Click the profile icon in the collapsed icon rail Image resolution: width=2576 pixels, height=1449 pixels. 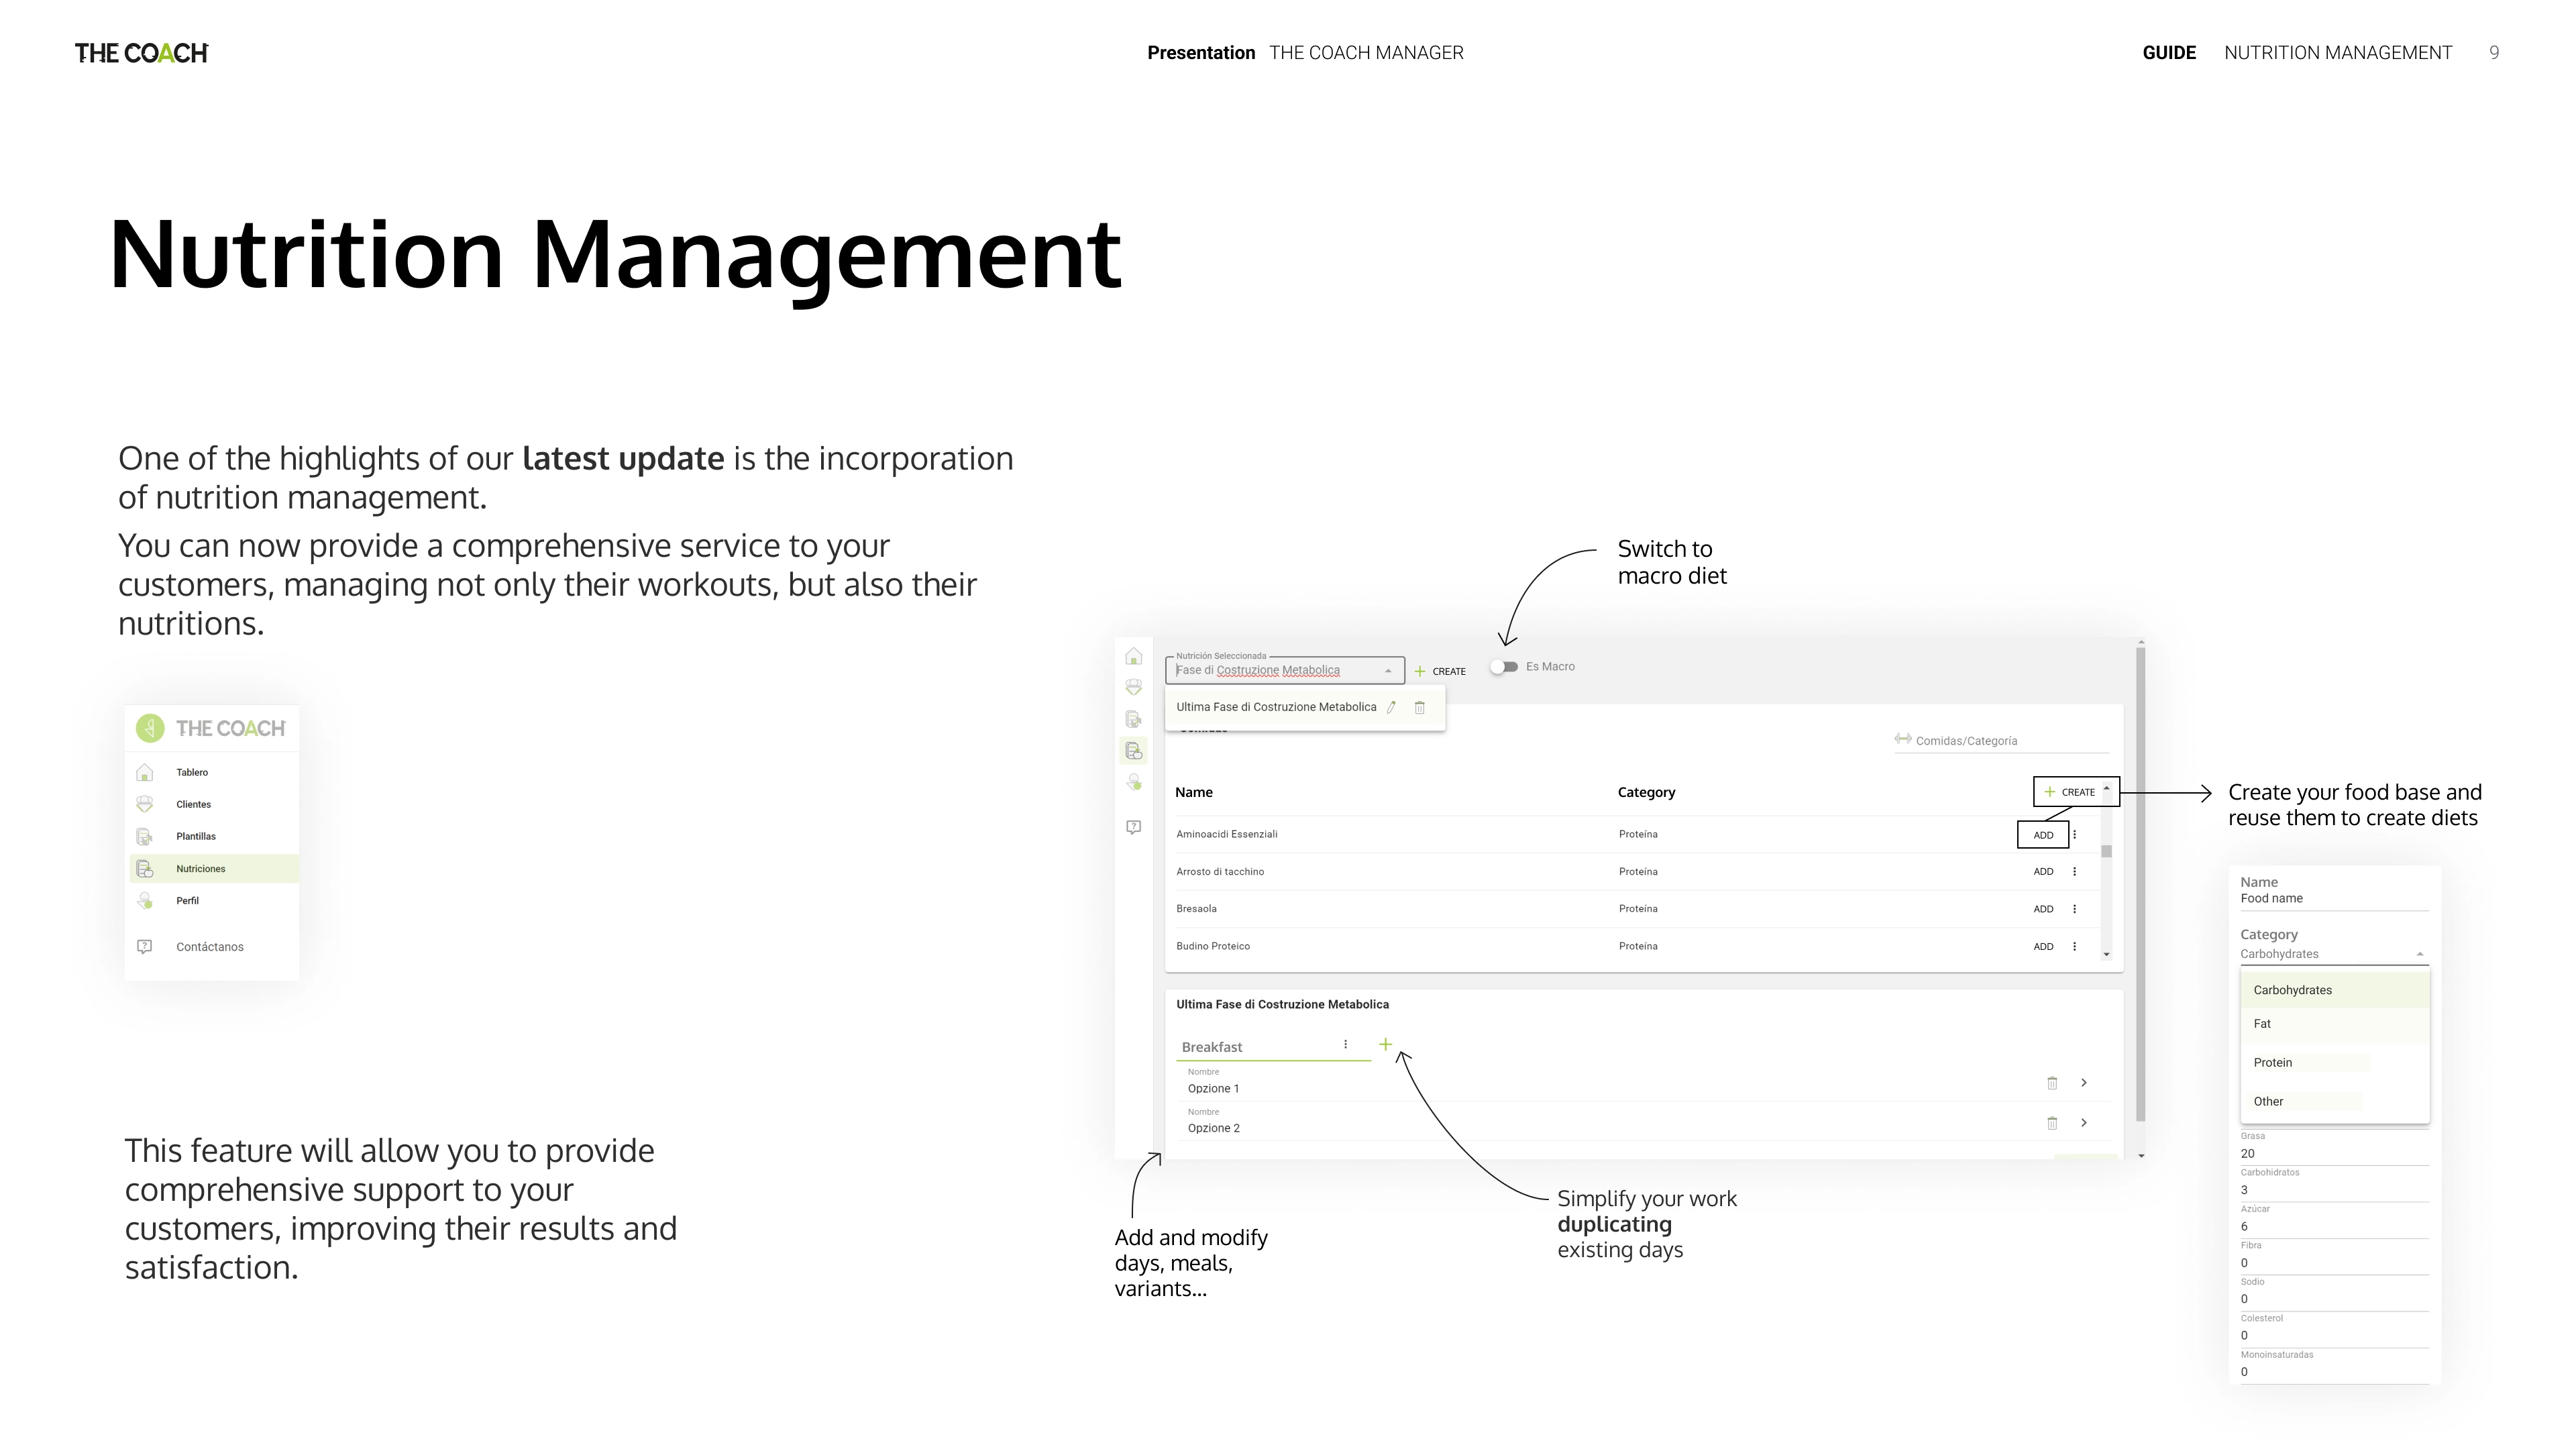(x=1133, y=782)
